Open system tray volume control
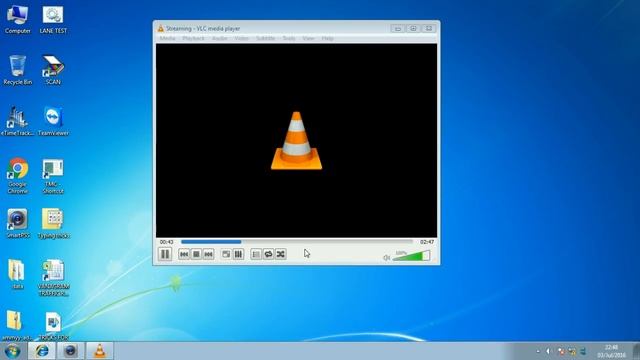640x360 pixels. tap(548, 351)
